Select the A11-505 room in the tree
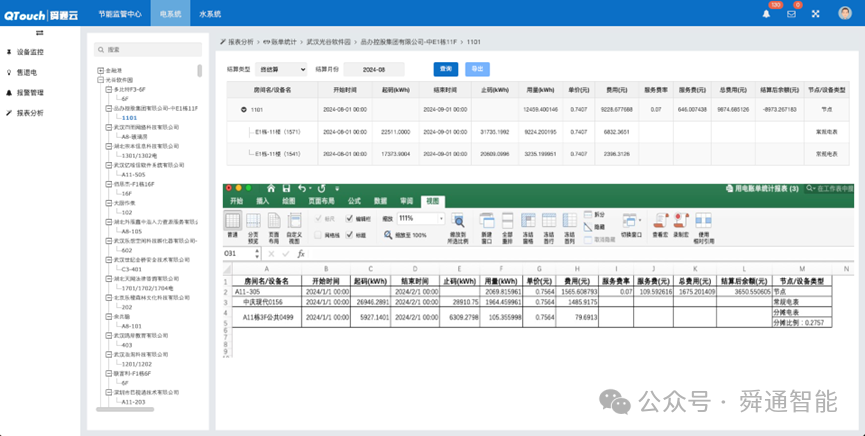This screenshot has width=865, height=436. [133, 174]
